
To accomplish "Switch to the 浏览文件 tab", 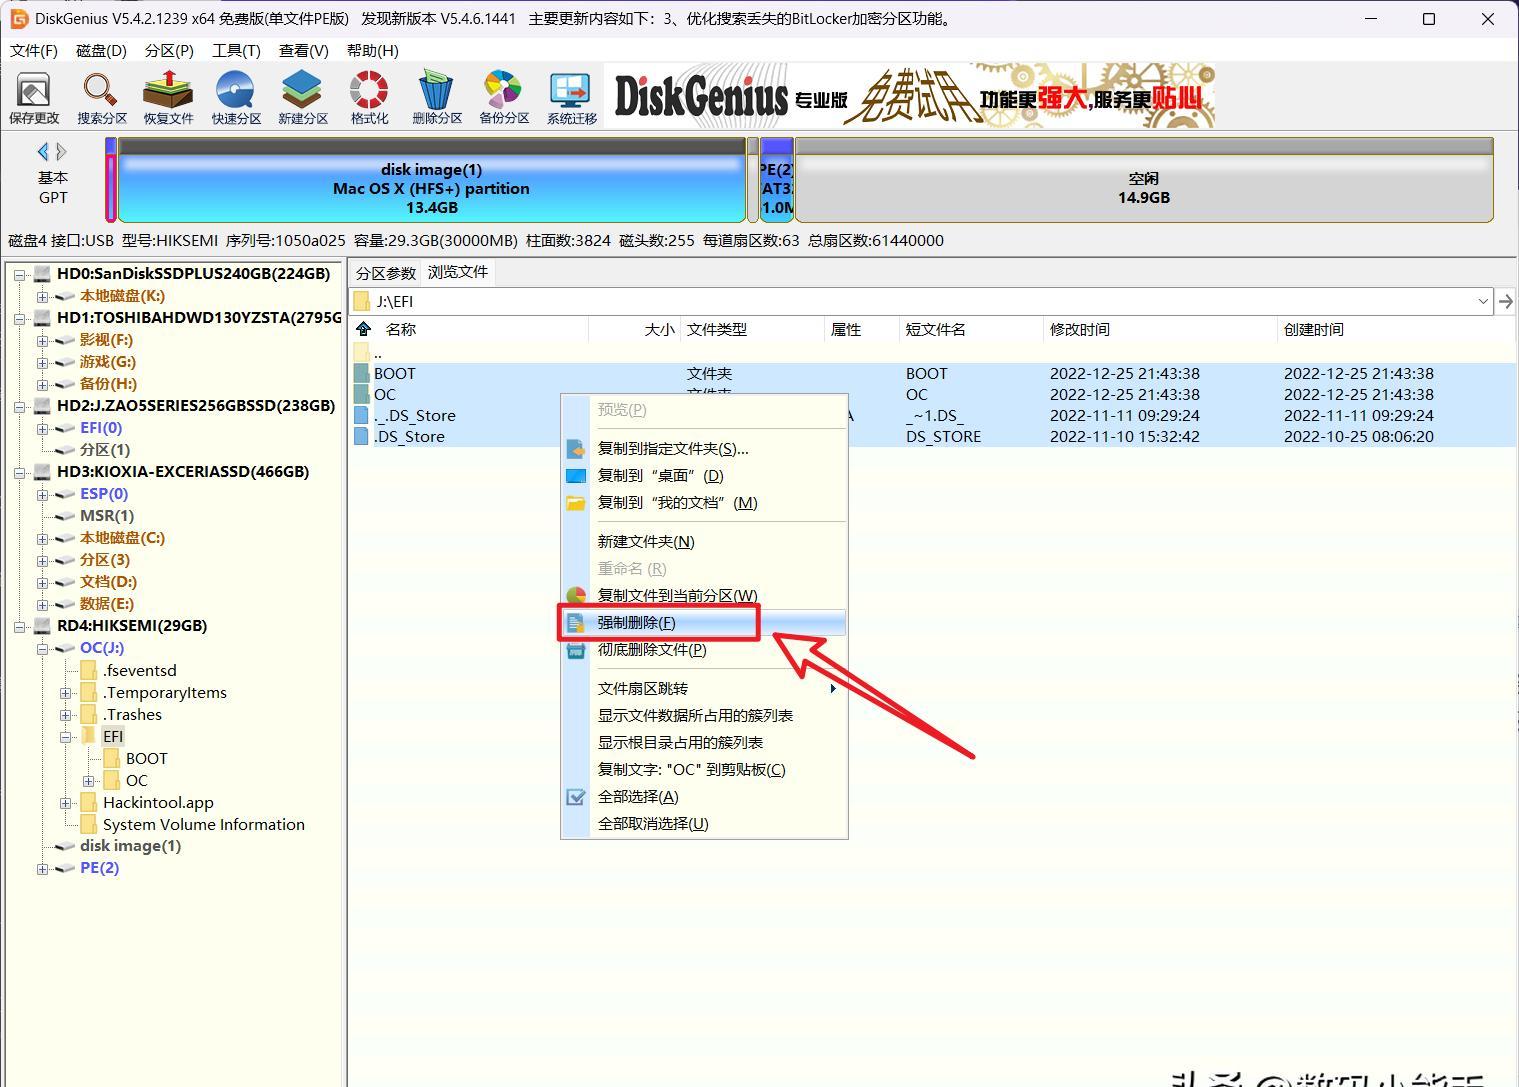I will coord(458,272).
